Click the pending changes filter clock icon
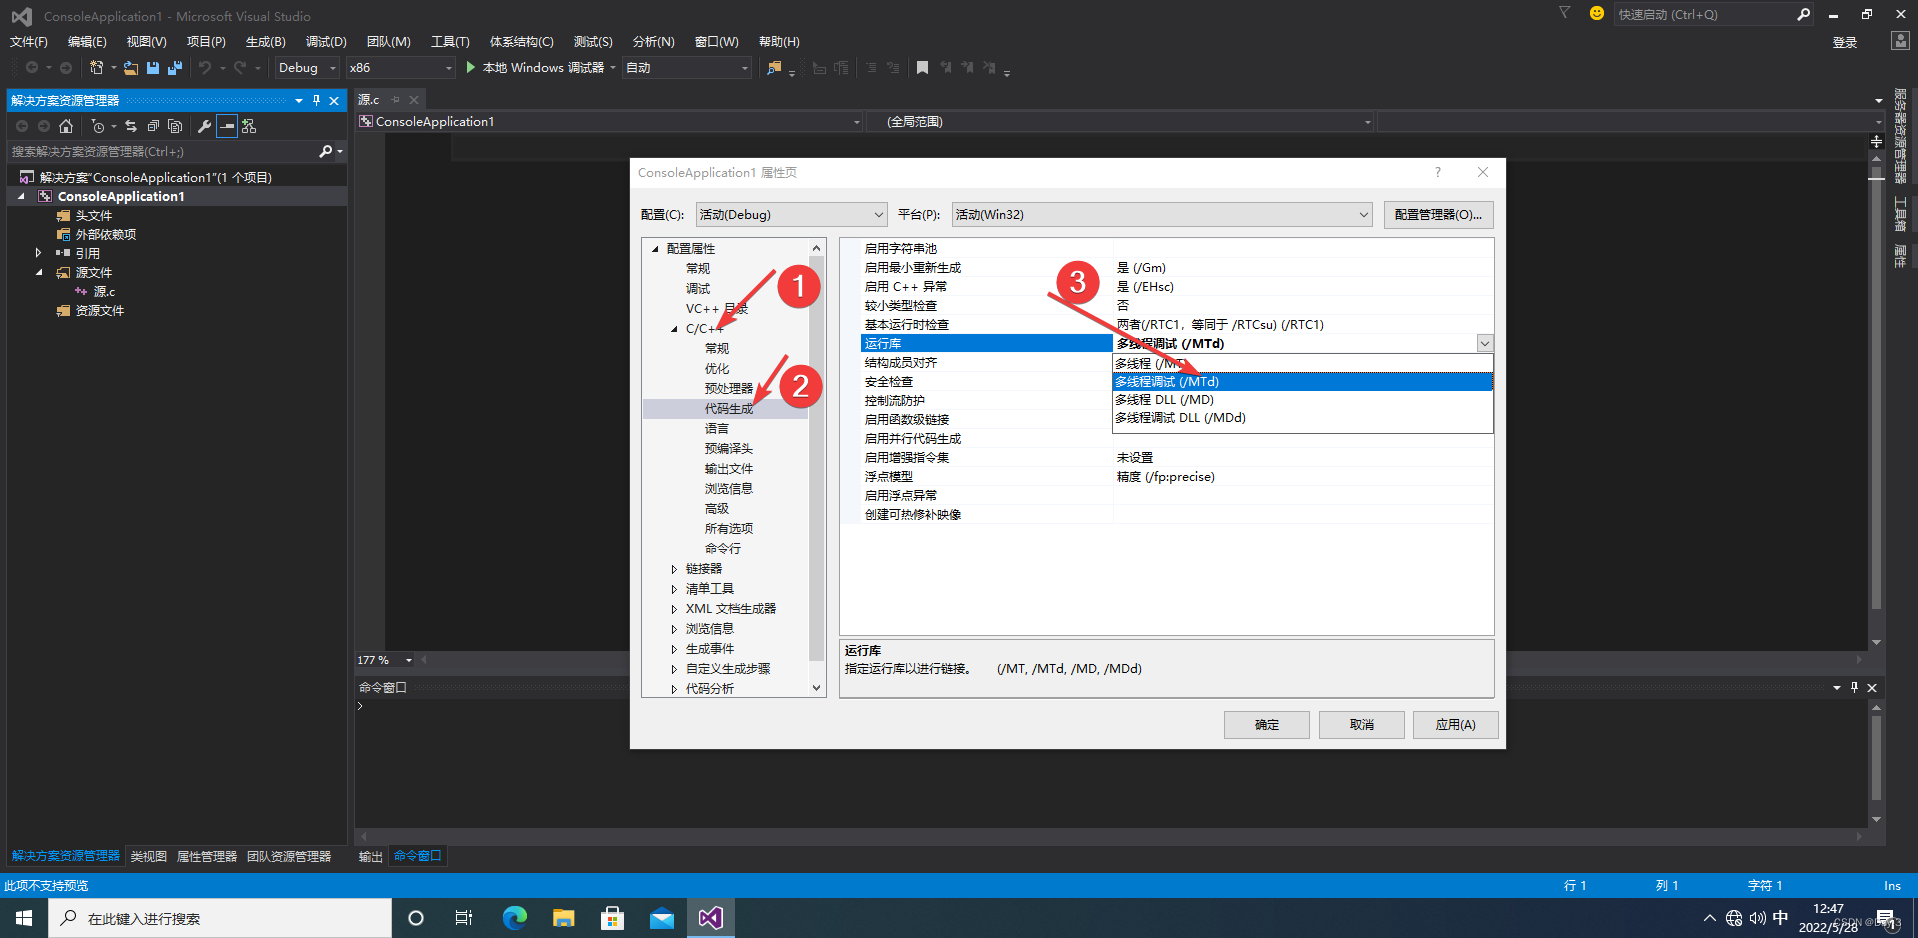 [97, 126]
